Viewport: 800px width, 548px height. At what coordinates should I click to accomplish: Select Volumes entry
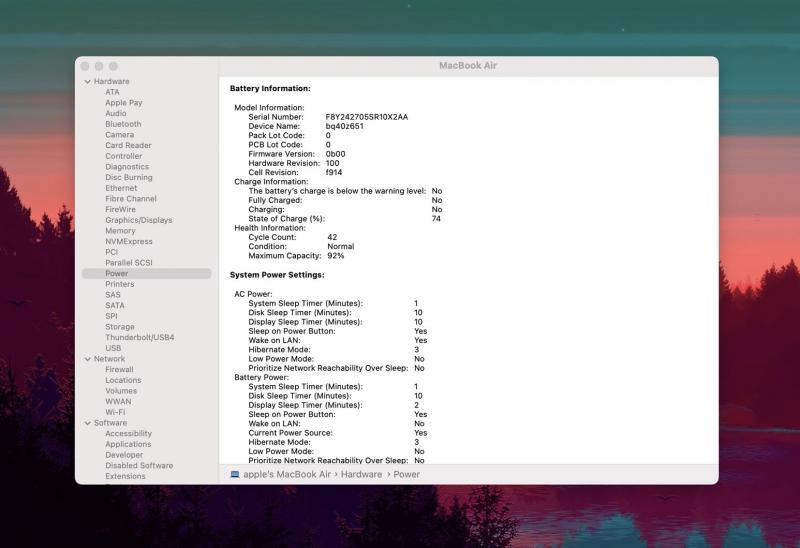(x=121, y=391)
